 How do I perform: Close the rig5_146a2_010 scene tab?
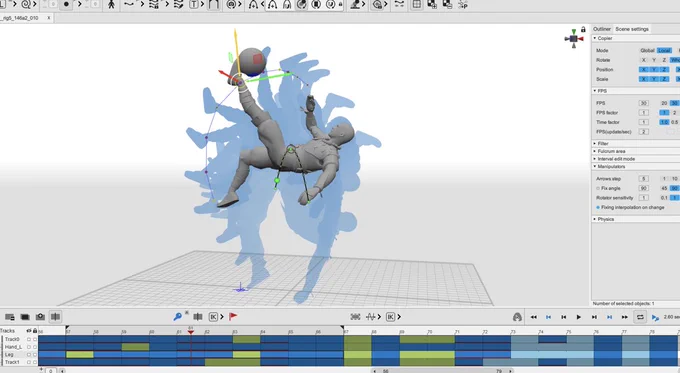(49, 18)
